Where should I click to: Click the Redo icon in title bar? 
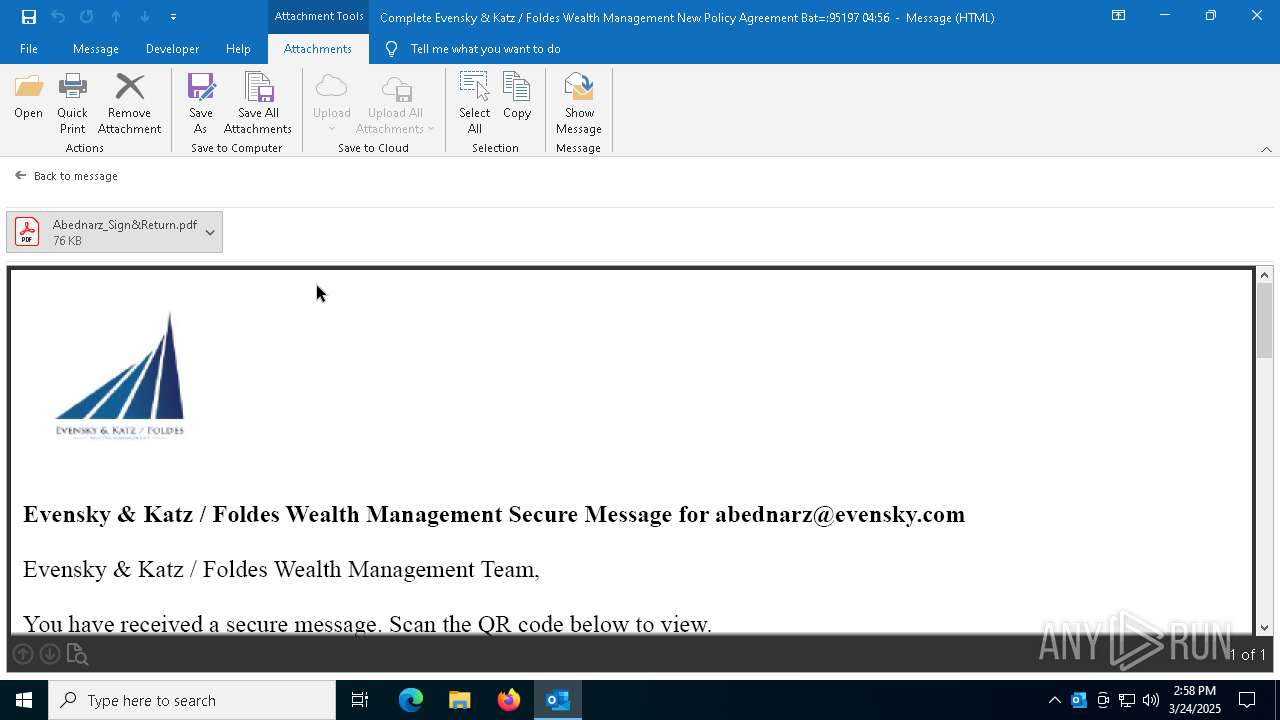pyautogui.click(x=86, y=17)
